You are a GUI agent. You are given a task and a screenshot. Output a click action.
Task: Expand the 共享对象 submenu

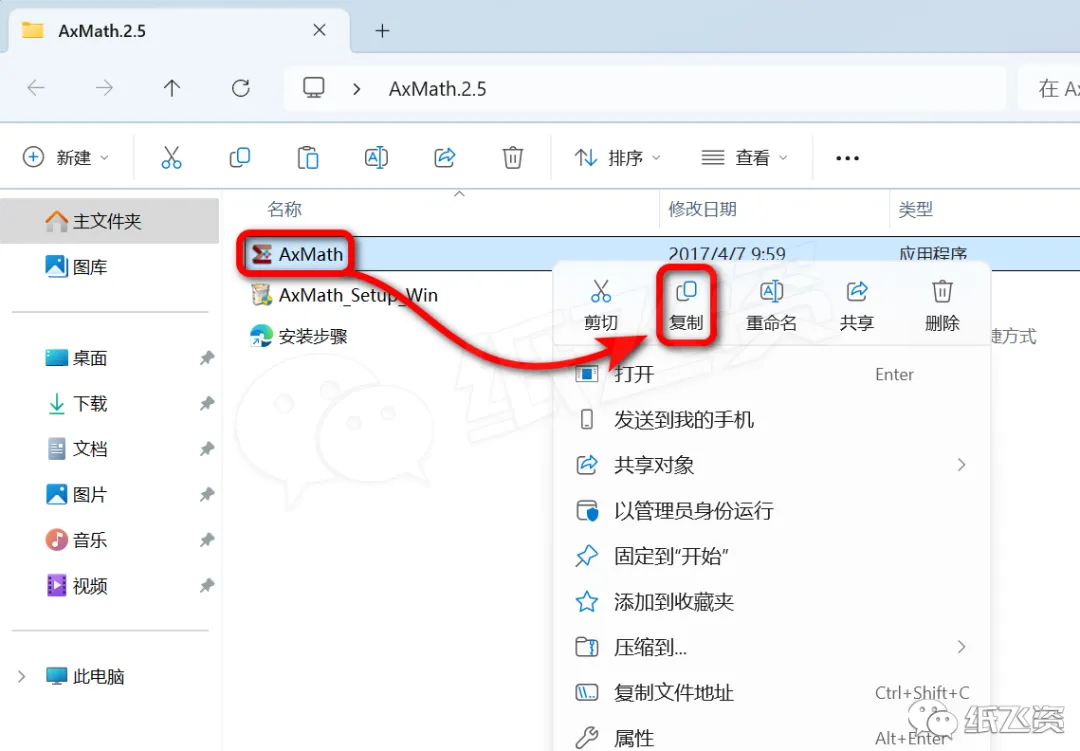click(771, 465)
